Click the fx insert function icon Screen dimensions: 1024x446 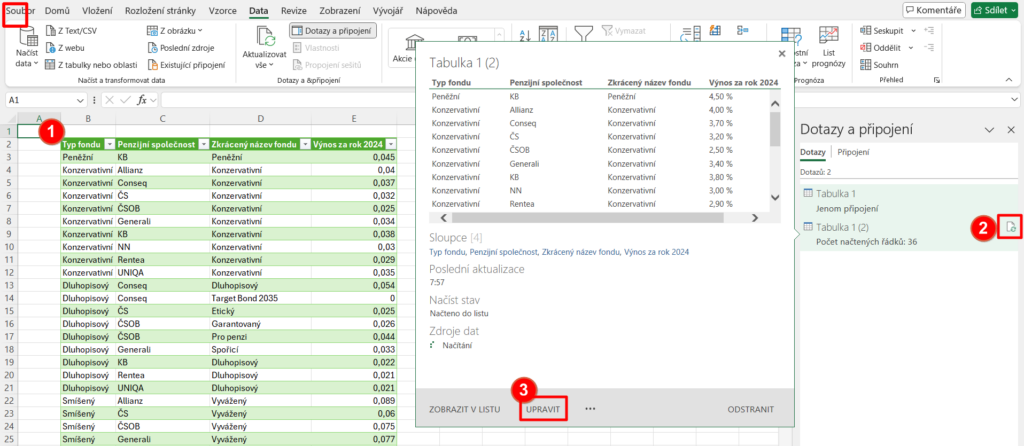(x=142, y=101)
